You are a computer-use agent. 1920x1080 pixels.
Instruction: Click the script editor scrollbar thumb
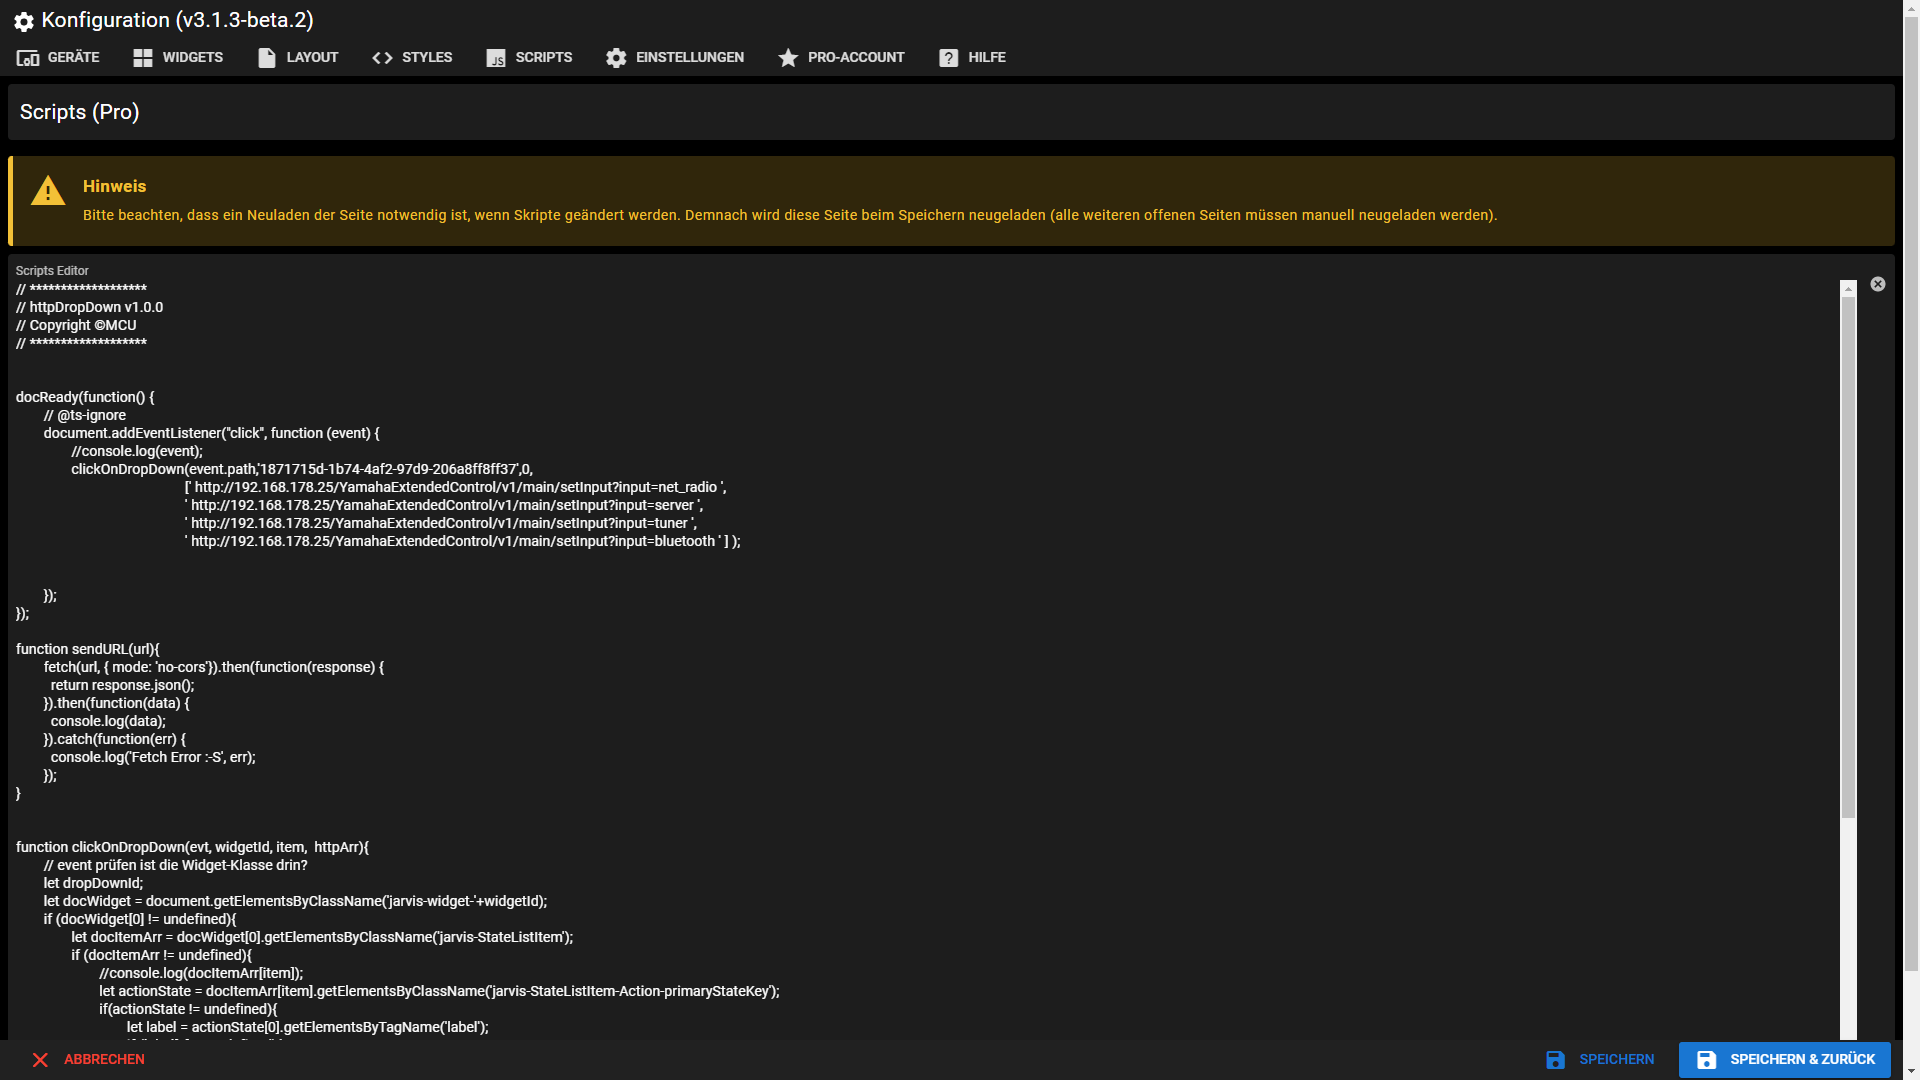click(x=1848, y=557)
